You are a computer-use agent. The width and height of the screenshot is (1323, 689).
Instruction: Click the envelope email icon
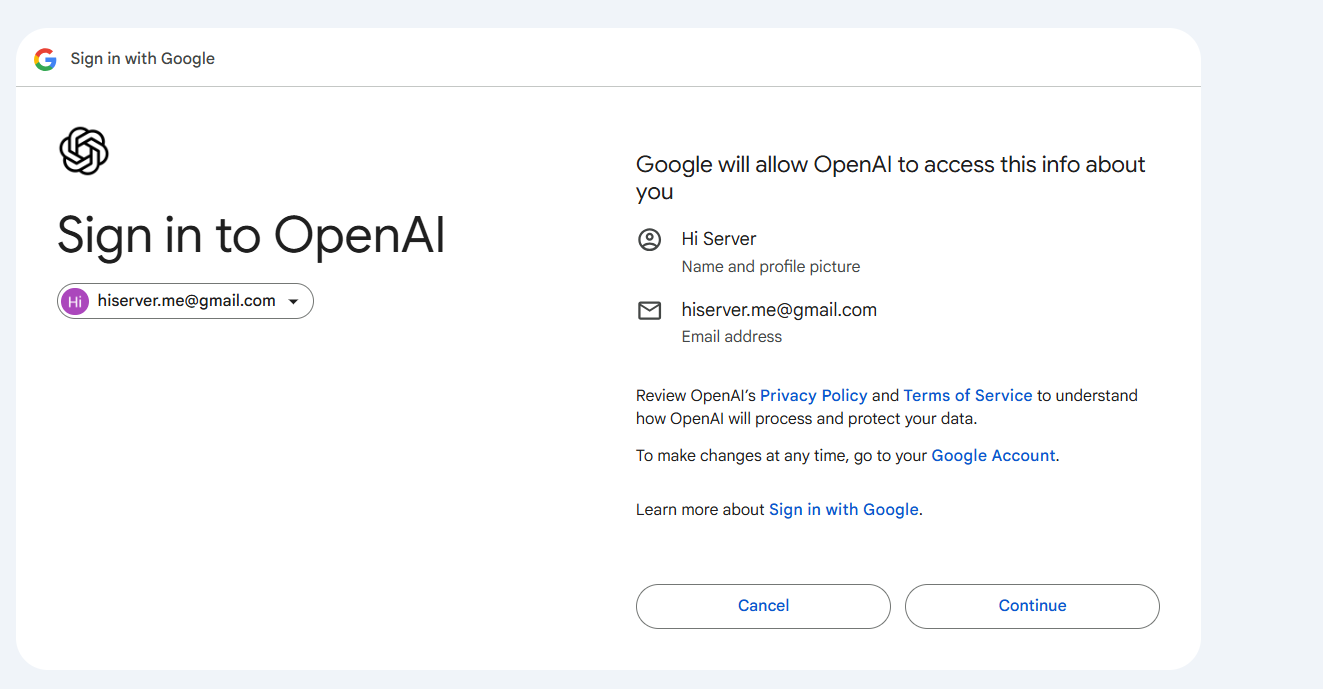[650, 311]
